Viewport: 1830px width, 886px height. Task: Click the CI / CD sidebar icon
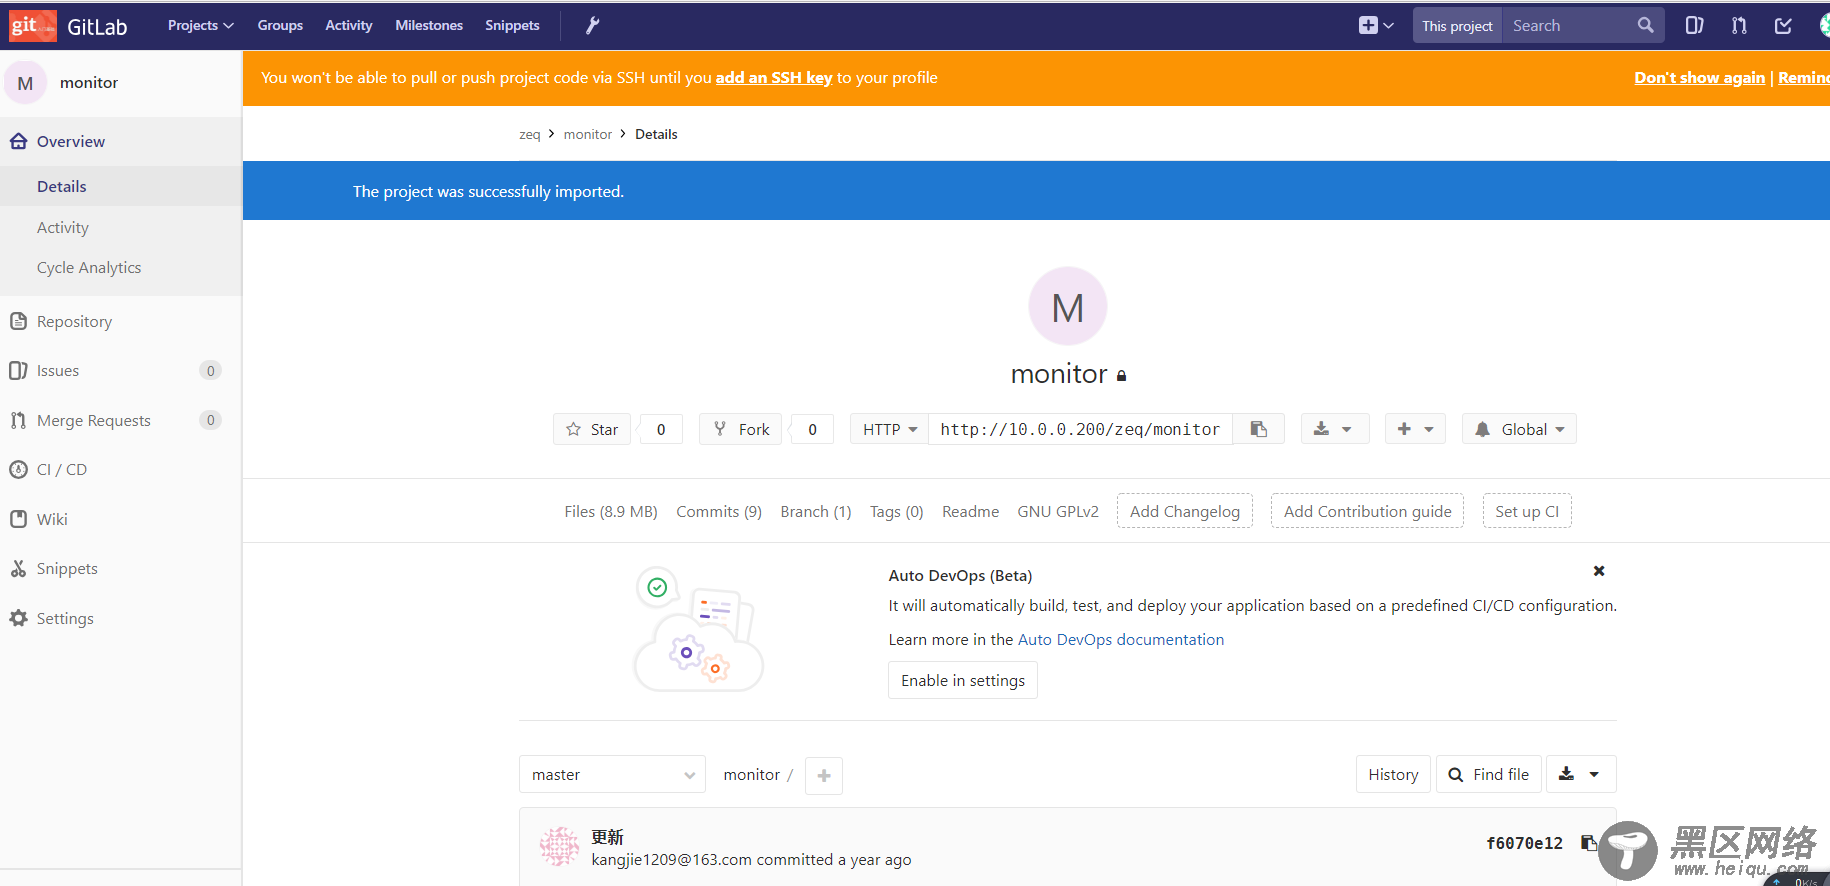pyautogui.click(x=18, y=470)
